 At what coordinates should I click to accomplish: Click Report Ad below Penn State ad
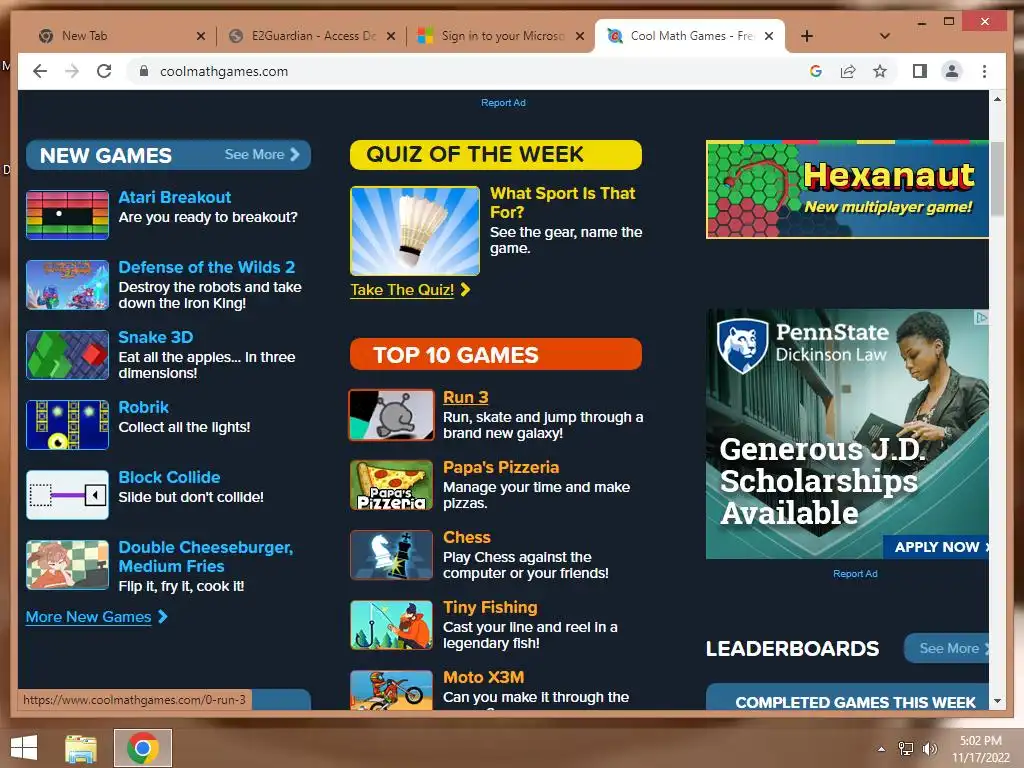click(x=855, y=573)
